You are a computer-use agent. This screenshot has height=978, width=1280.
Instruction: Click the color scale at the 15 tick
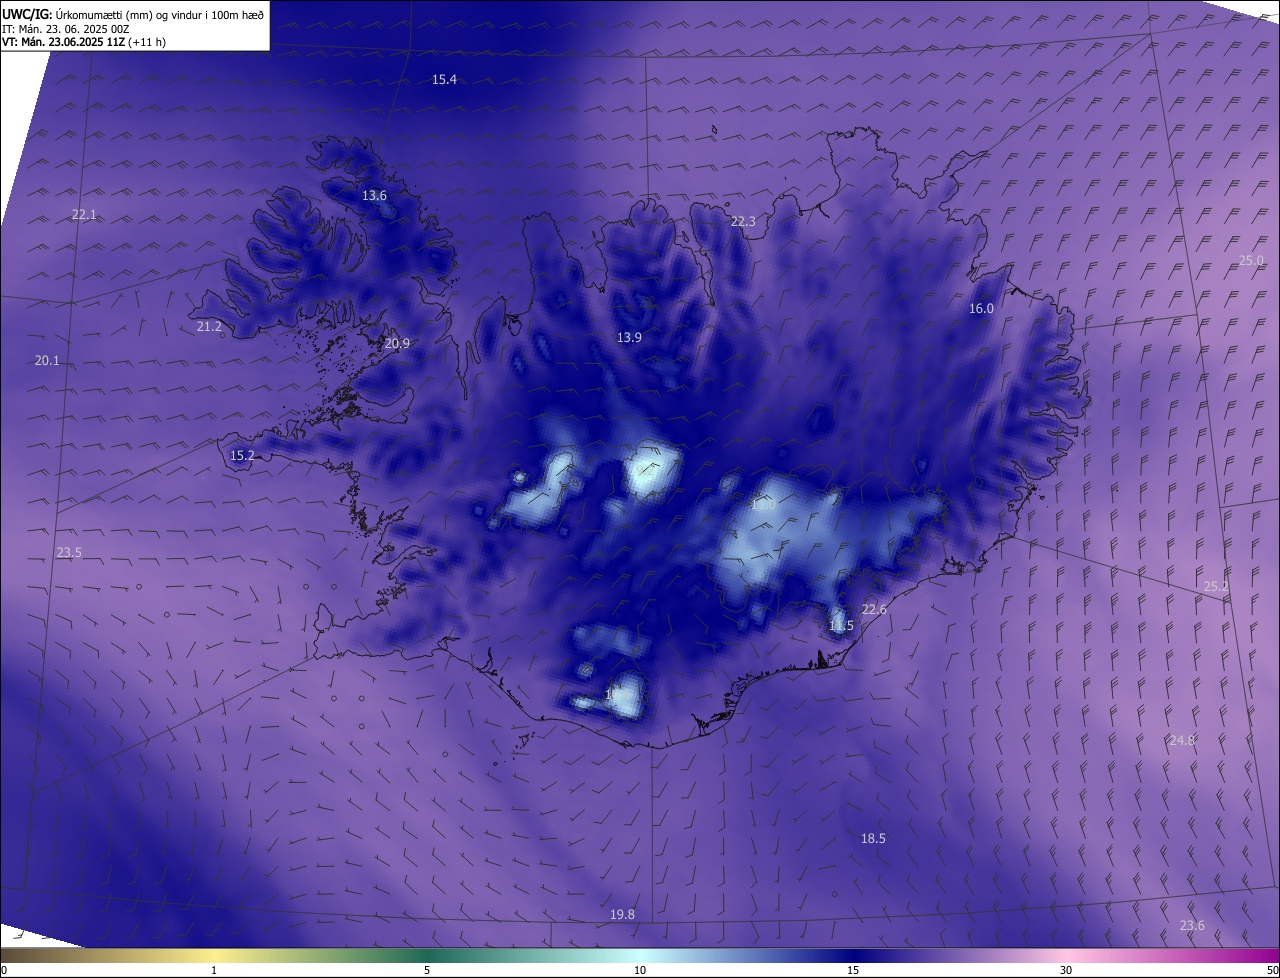pyautogui.click(x=853, y=970)
